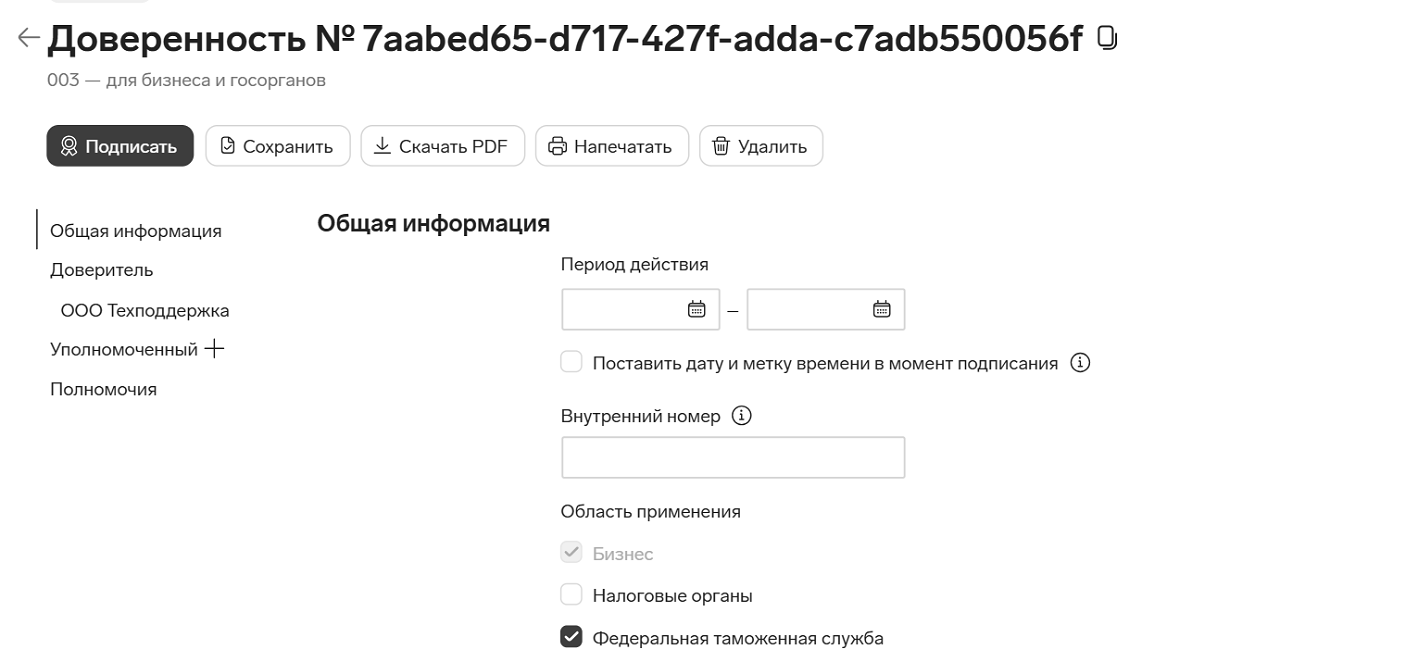Click the Подписать button

pyautogui.click(x=120, y=146)
